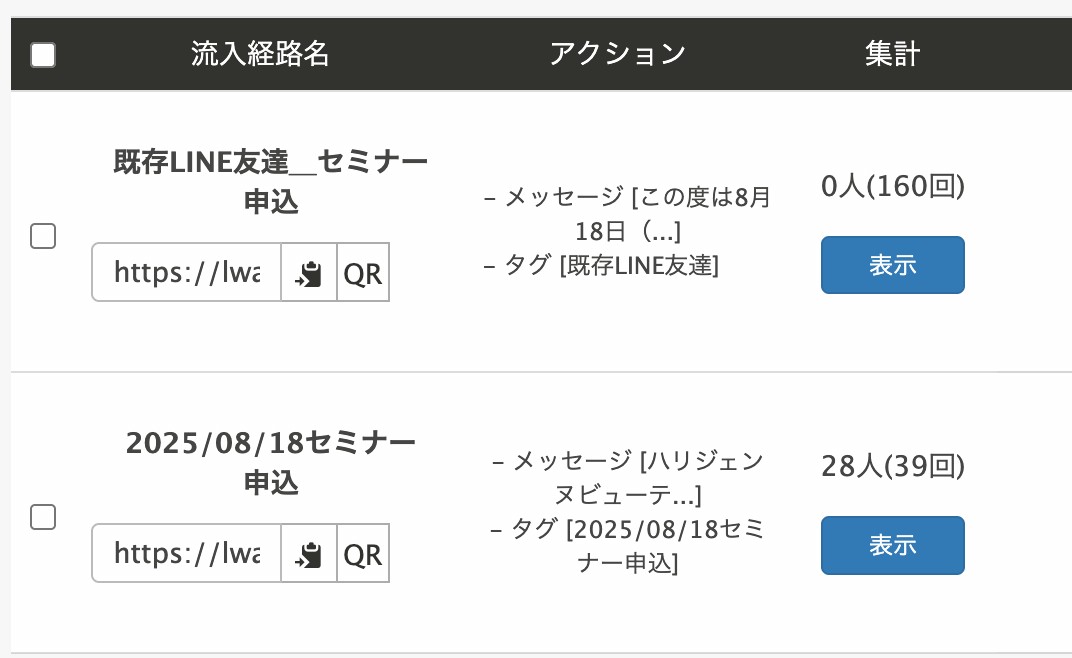Viewport: 1072px width, 658px height.
Task: Check the 2025/08/18セミナー申込 row checkbox
Action: [x=43, y=517]
